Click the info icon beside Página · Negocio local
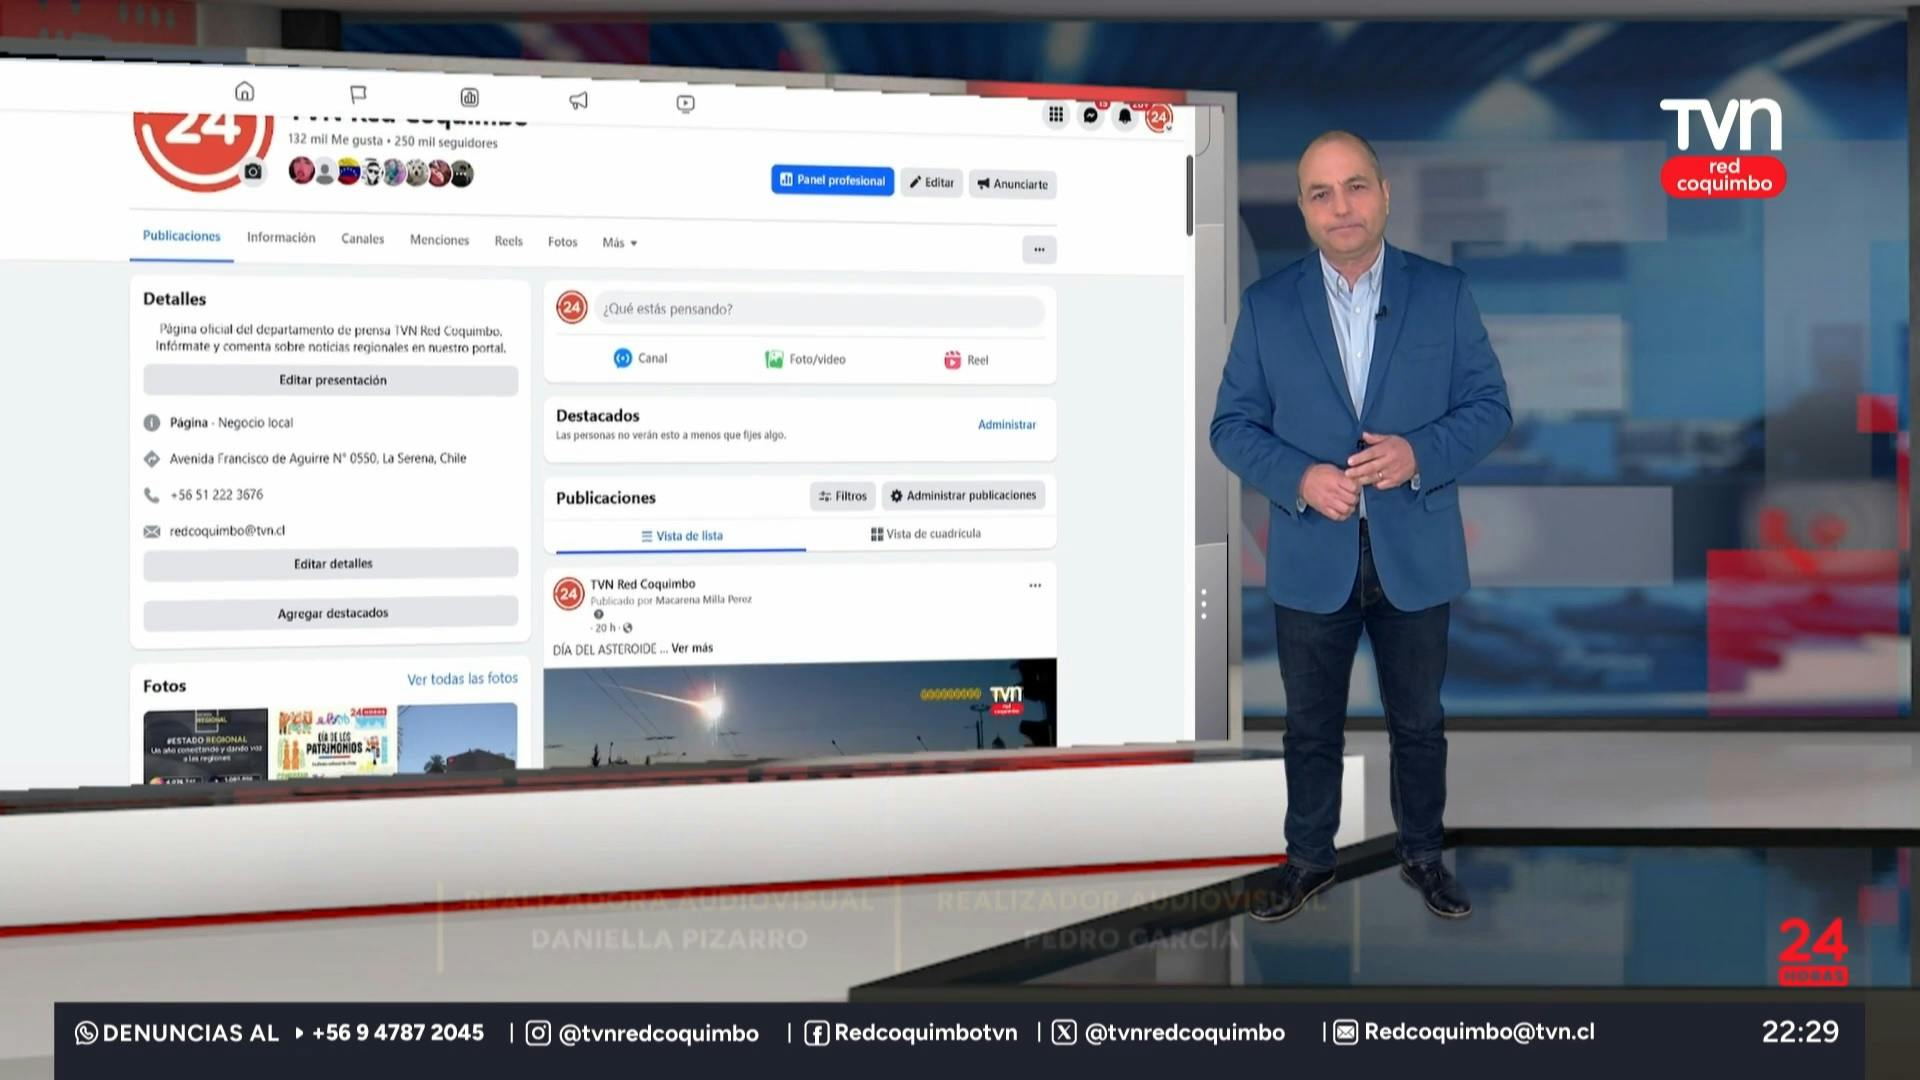The image size is (1920, 1080). (152, 423)
